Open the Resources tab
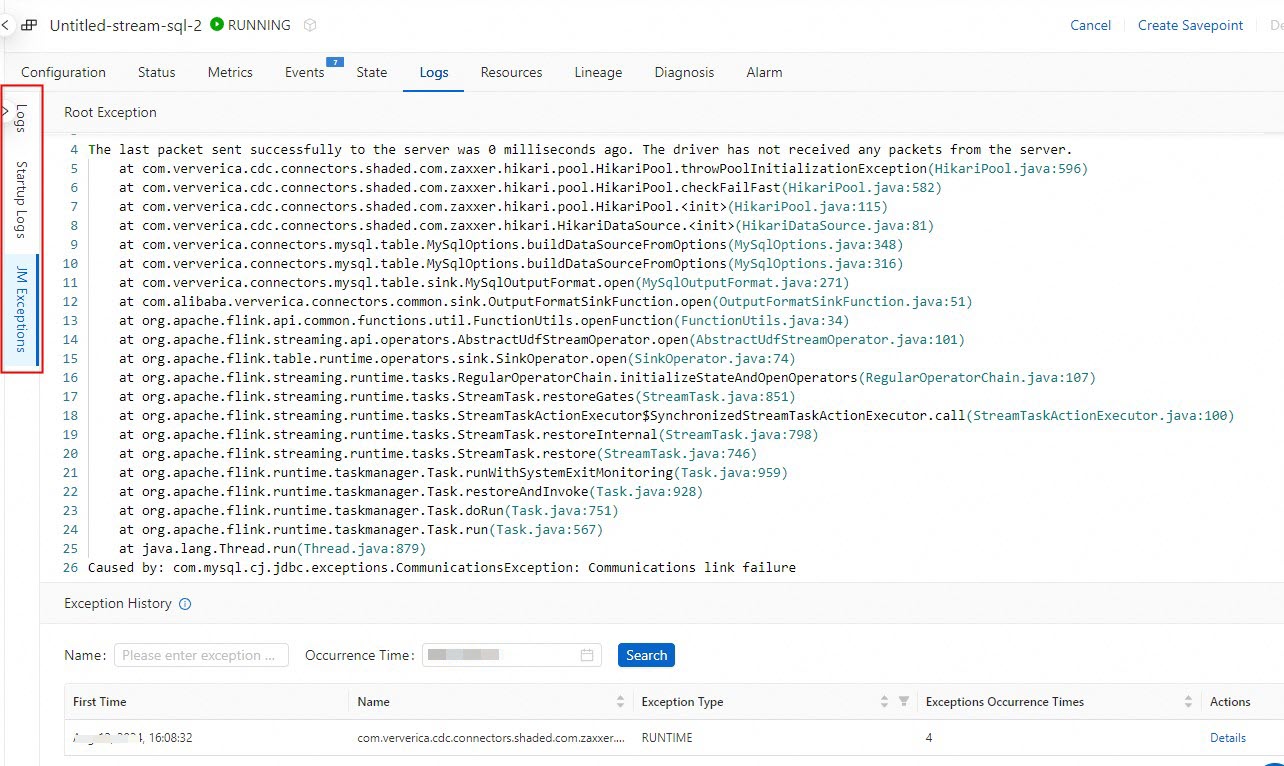 [x=511, y=72]
